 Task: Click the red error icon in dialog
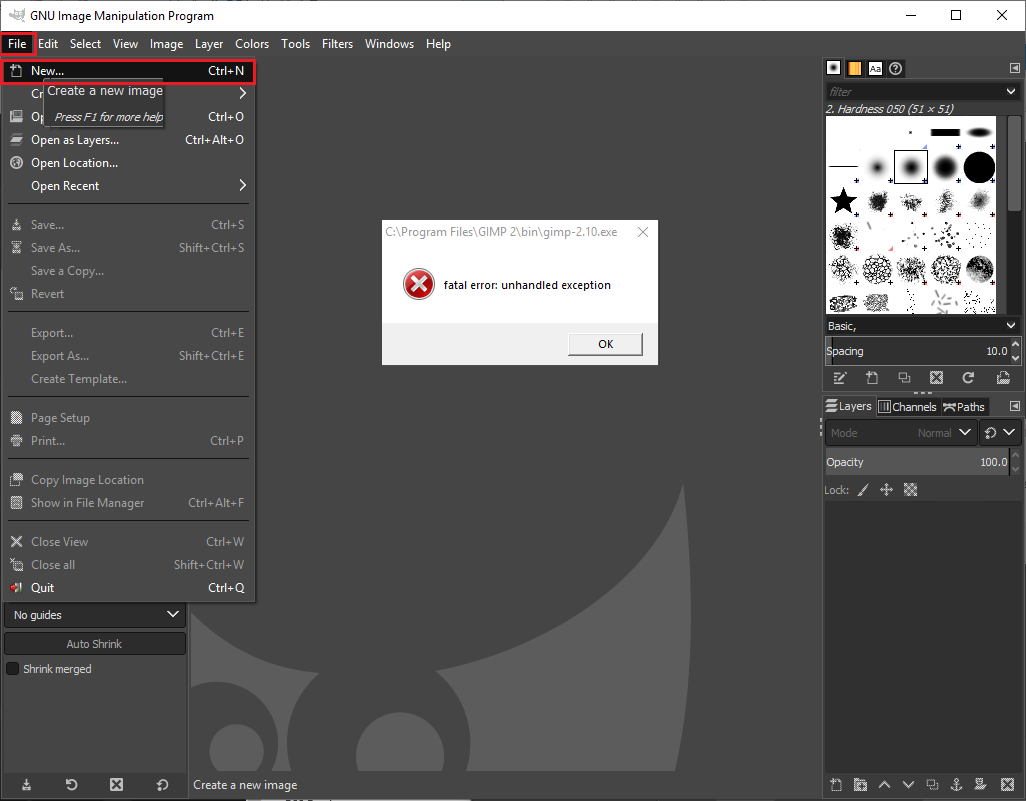click(419, 285)
